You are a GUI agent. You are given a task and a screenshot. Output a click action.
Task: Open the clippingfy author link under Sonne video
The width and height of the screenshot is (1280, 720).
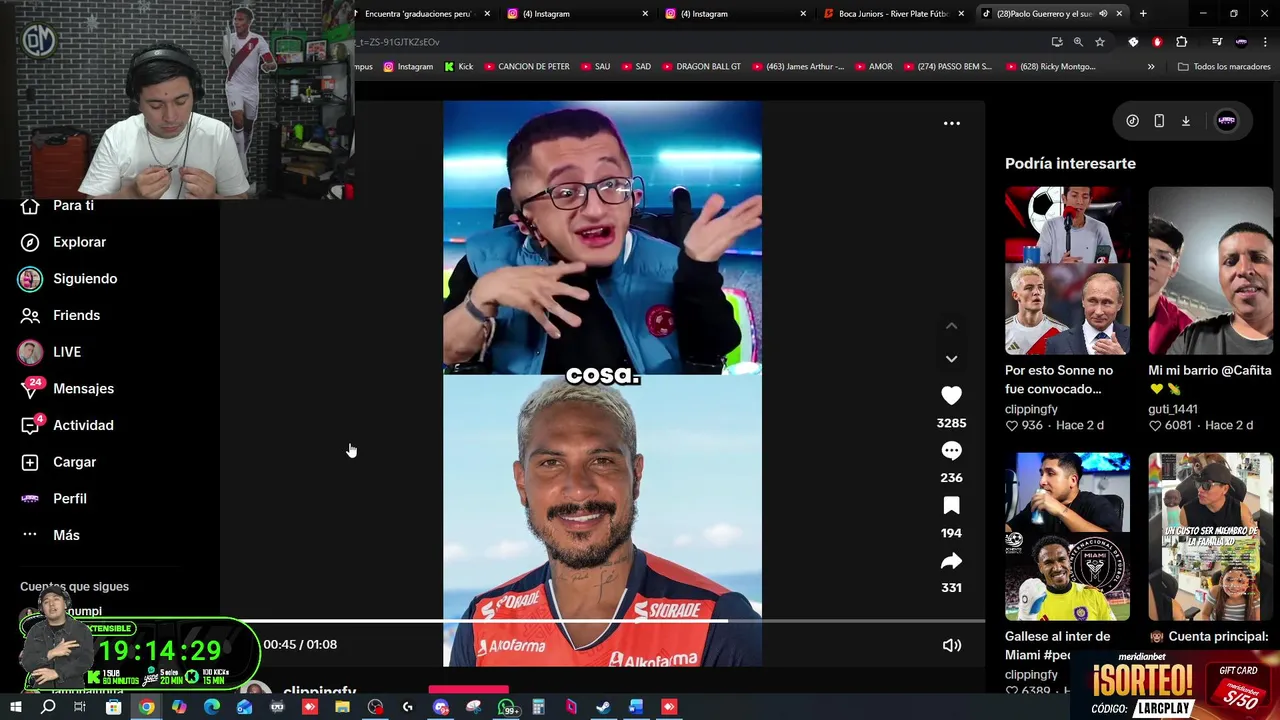pos(1031,409)
